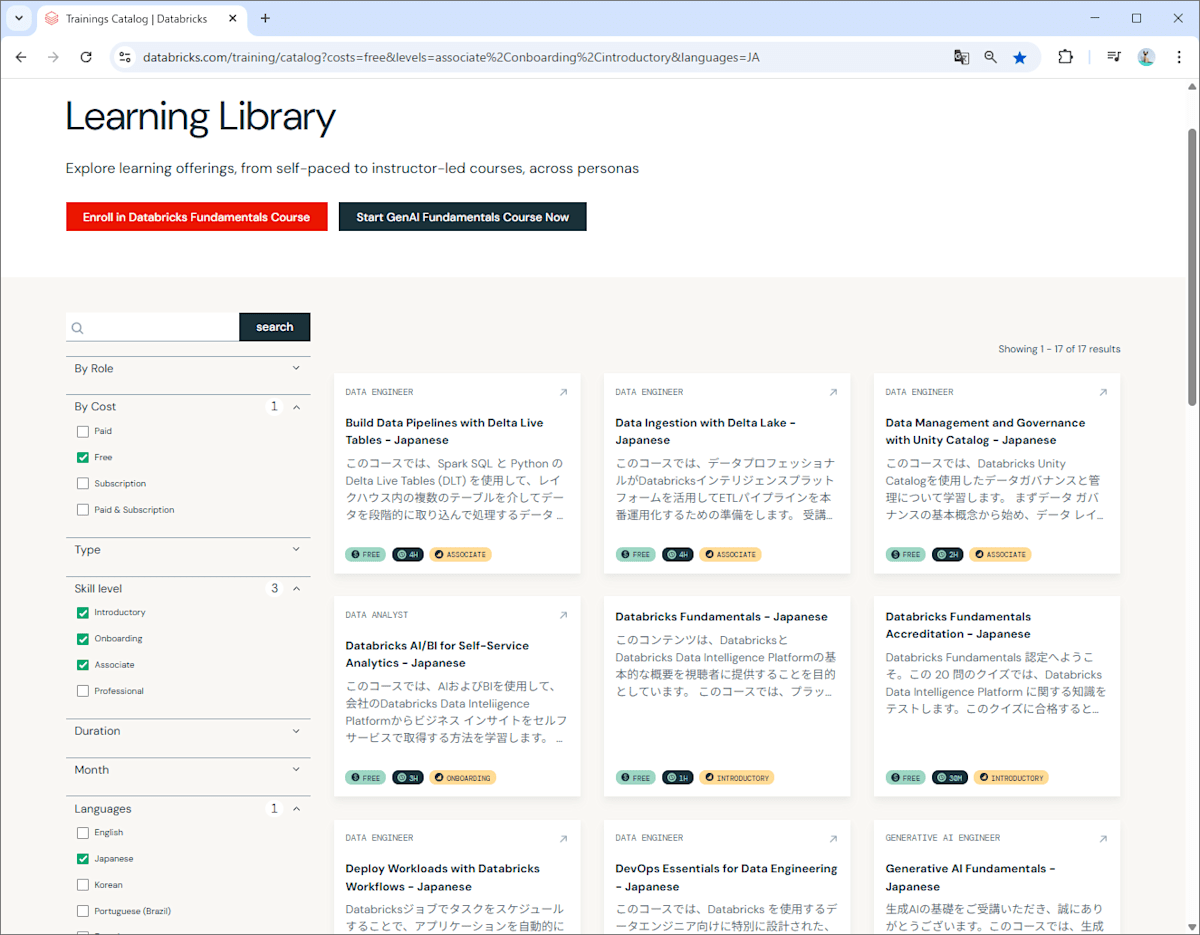Uncheck the Associate skill level
The image size is (1200, 935).
tap(83, 664)
